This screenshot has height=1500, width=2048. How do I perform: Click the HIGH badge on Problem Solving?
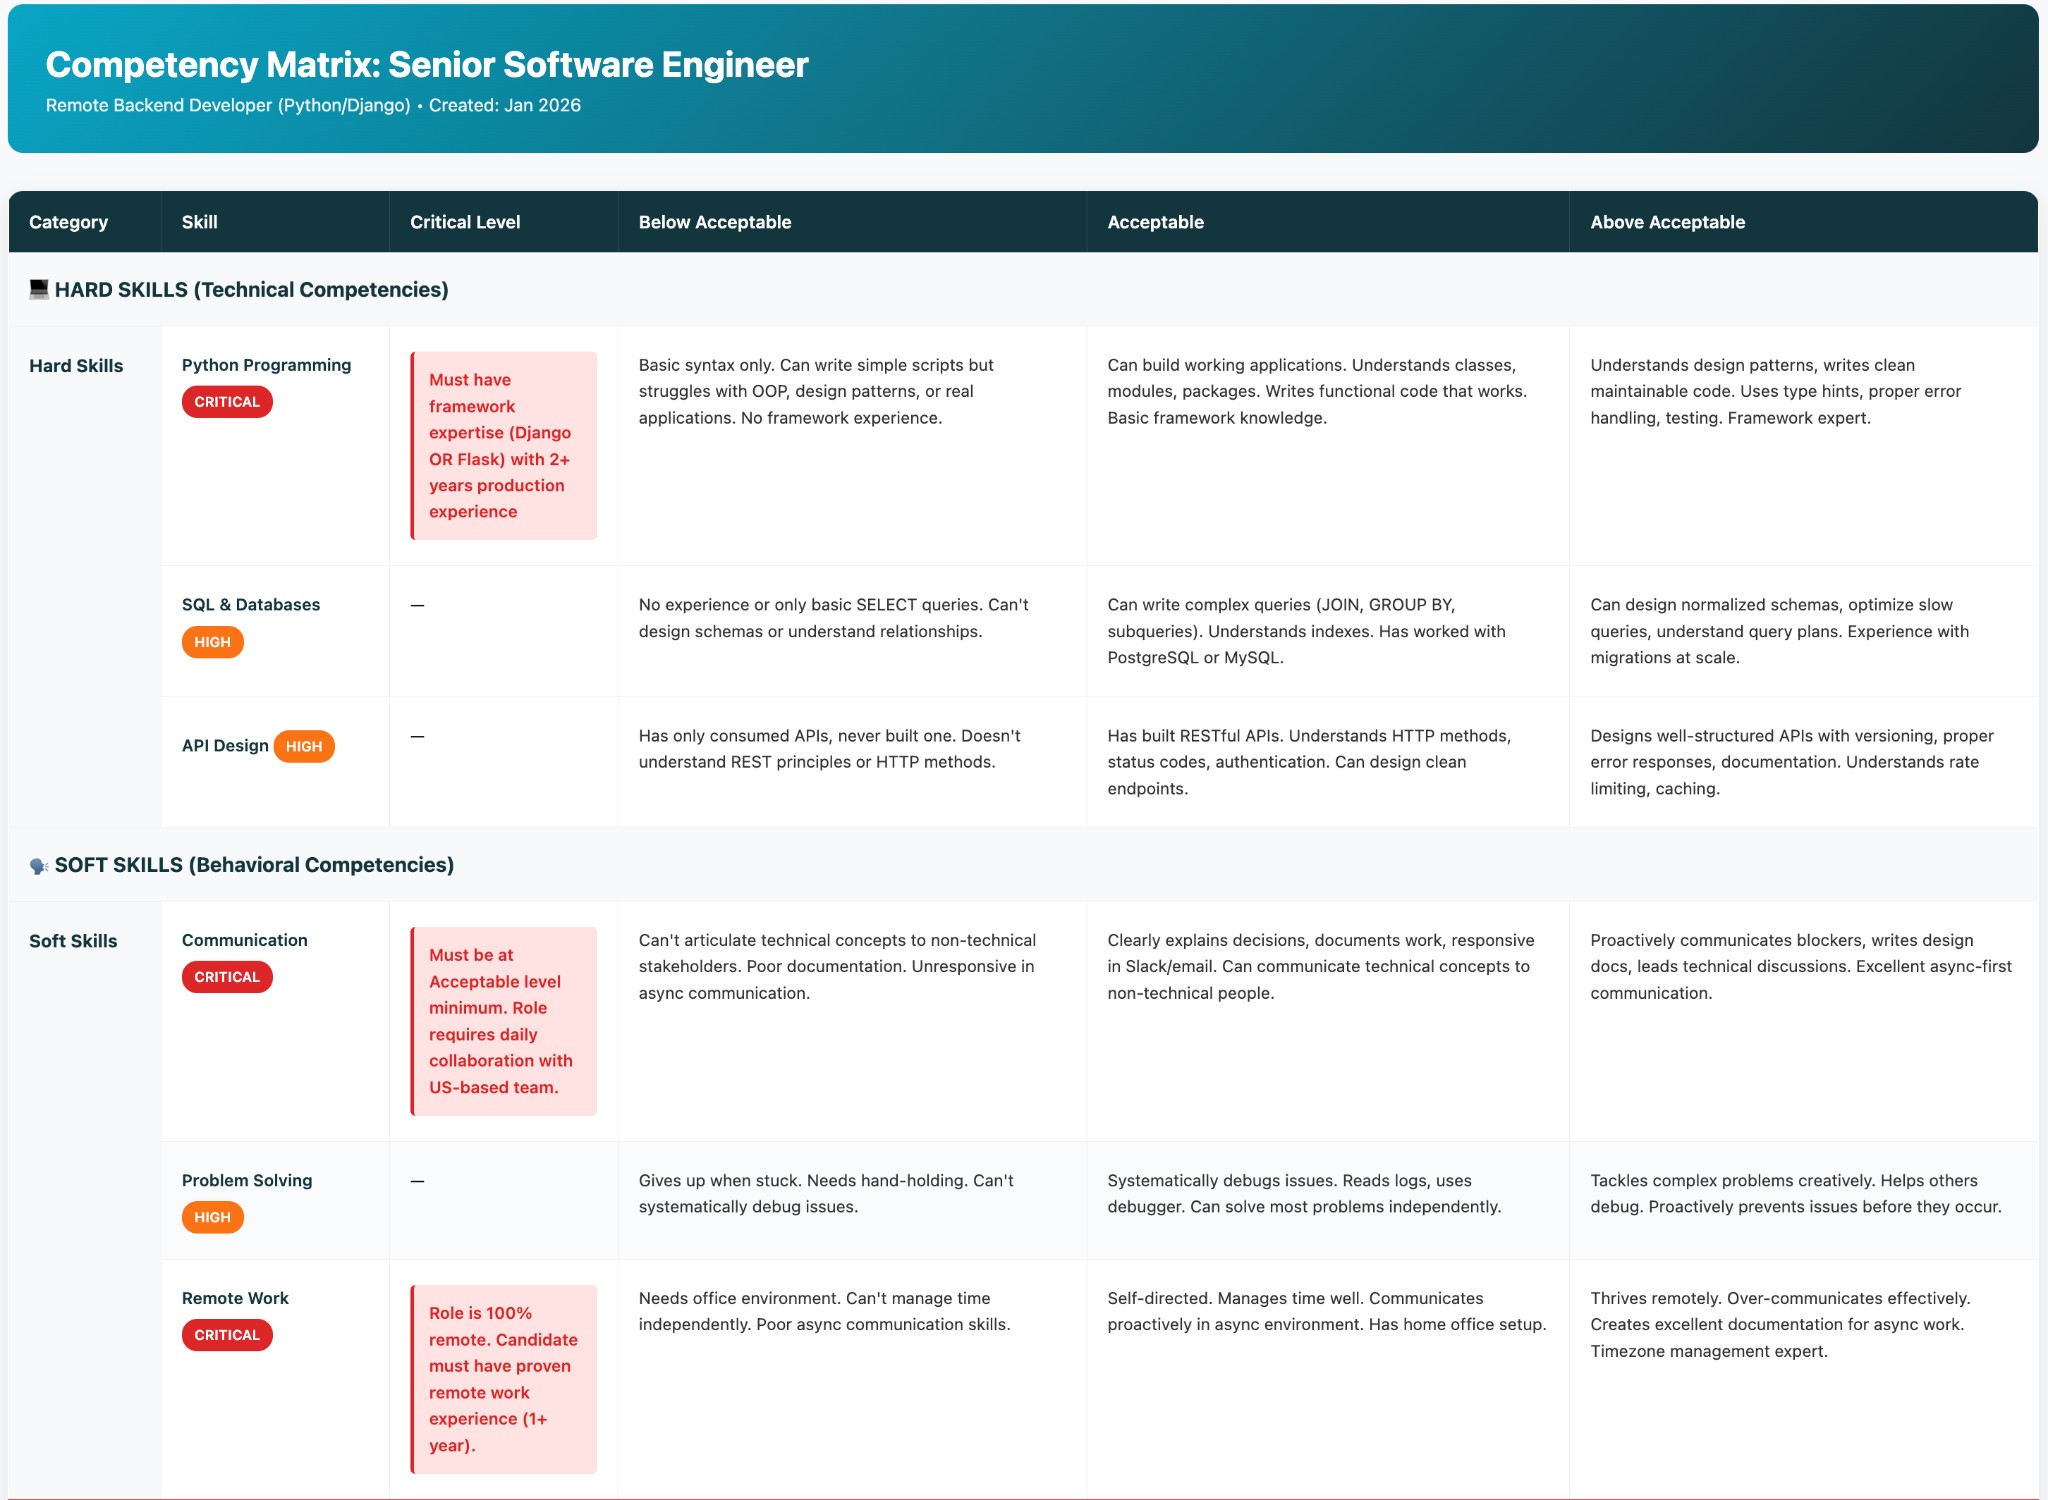tap(212, 1217)
